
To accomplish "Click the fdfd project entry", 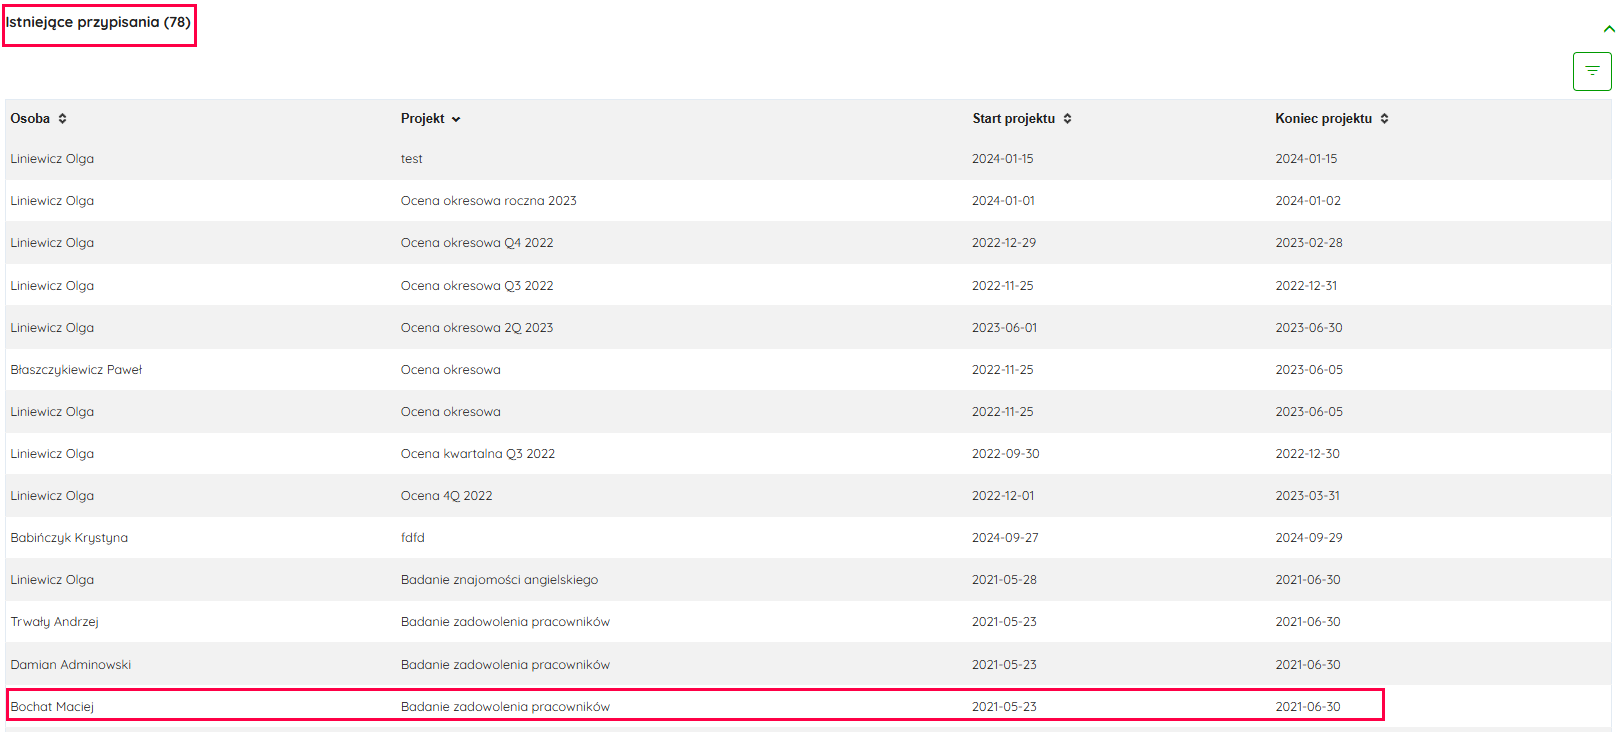I will pos(412,538).
